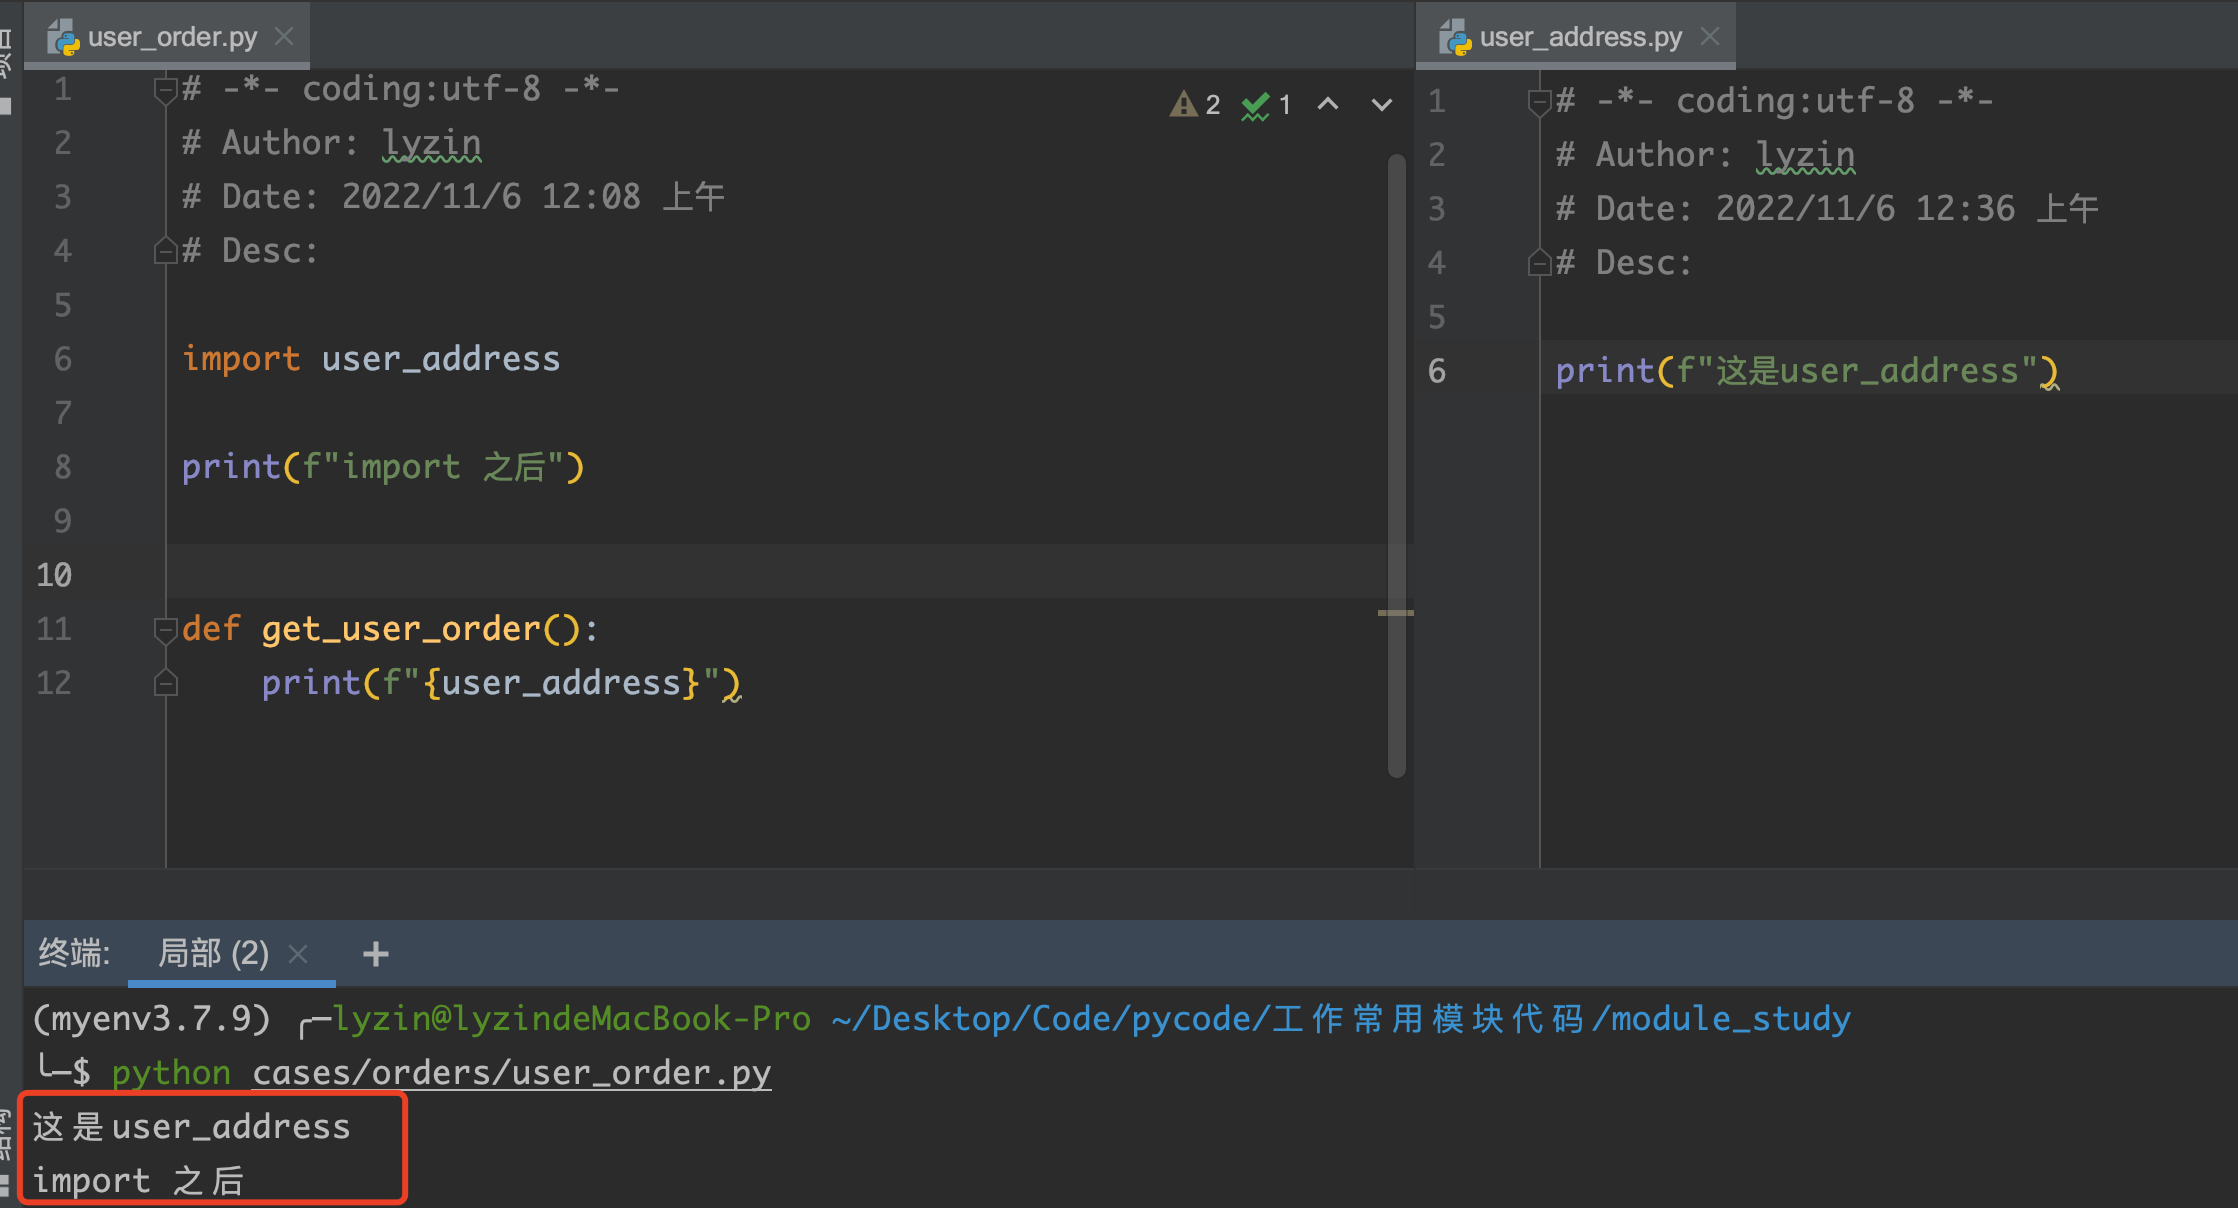The image size is (2238, 1208).
Task: Click the Python file icon on user_address.py tab
Action: (x=1455, y=38)
